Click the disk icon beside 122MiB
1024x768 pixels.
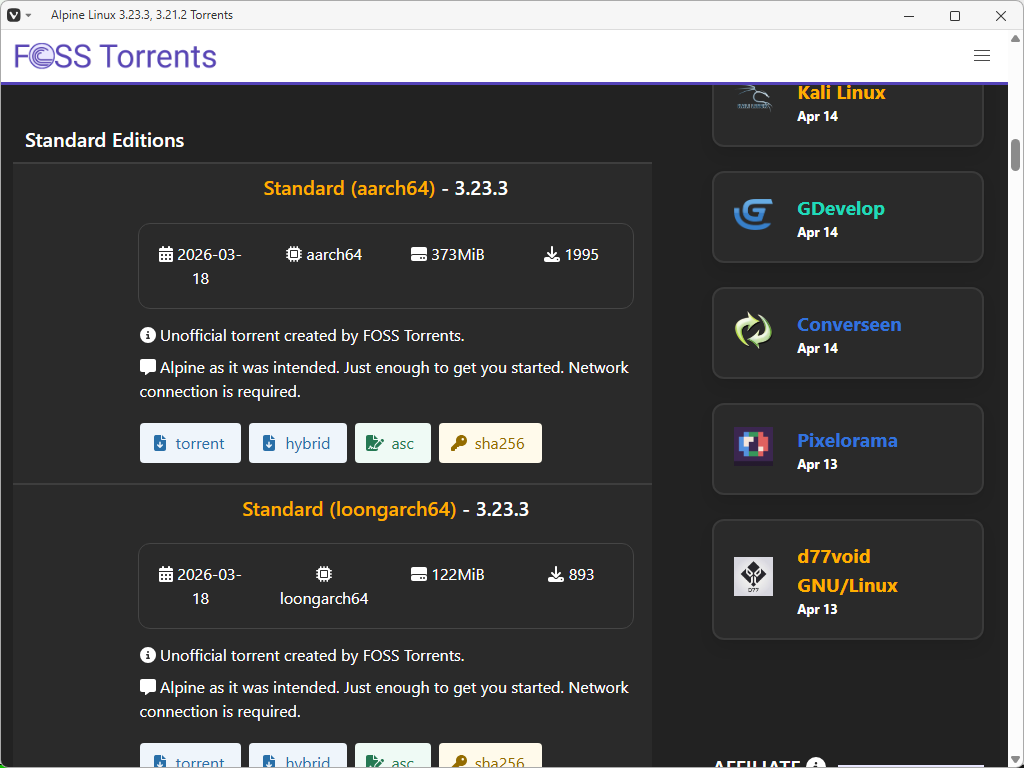click(x=419, y=574)
